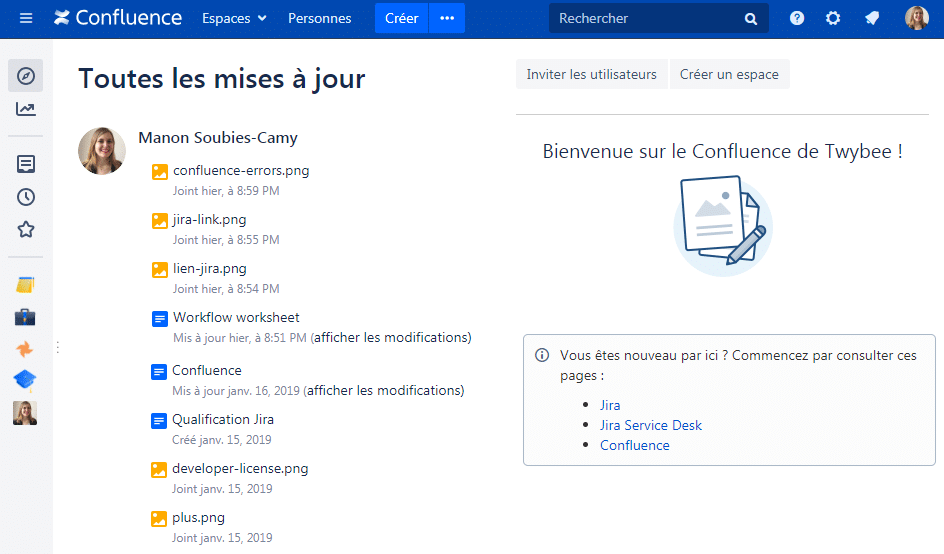Click Créer un espace button
Image resolution: width=944 pixels, height=554 pixels.
[x=729, y=74]
